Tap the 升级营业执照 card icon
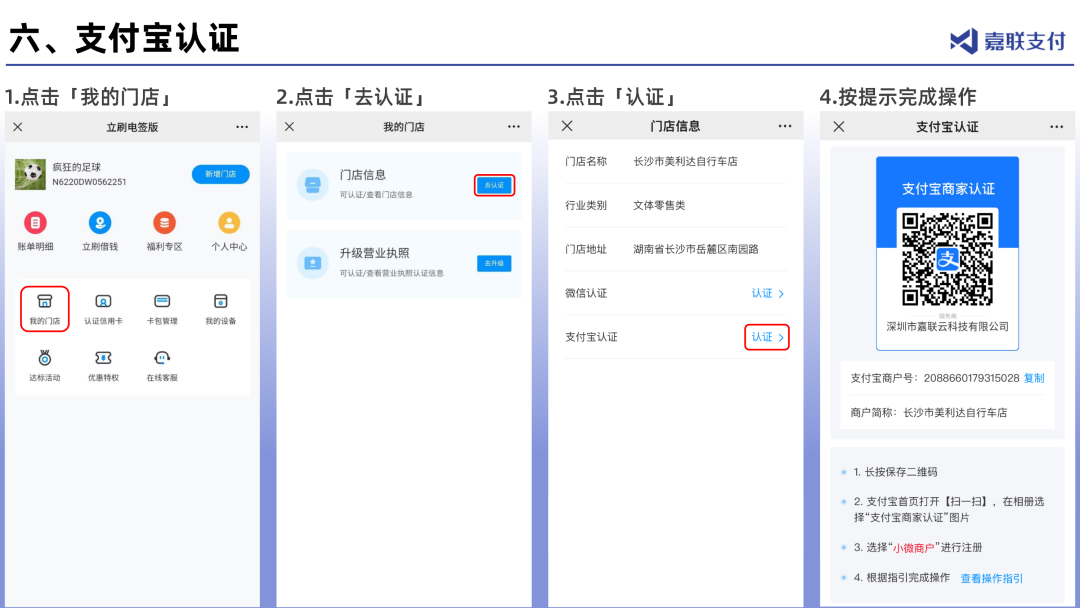The width and height of the screenshot is (1080, 608). [313, 263]
